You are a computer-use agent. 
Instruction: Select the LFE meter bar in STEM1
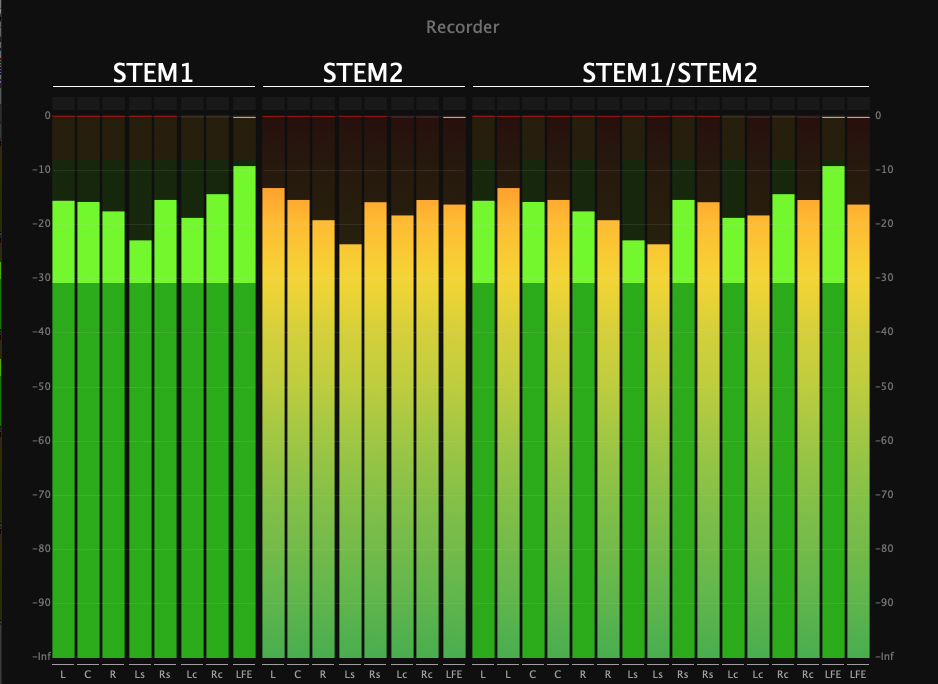click(243, 400)
